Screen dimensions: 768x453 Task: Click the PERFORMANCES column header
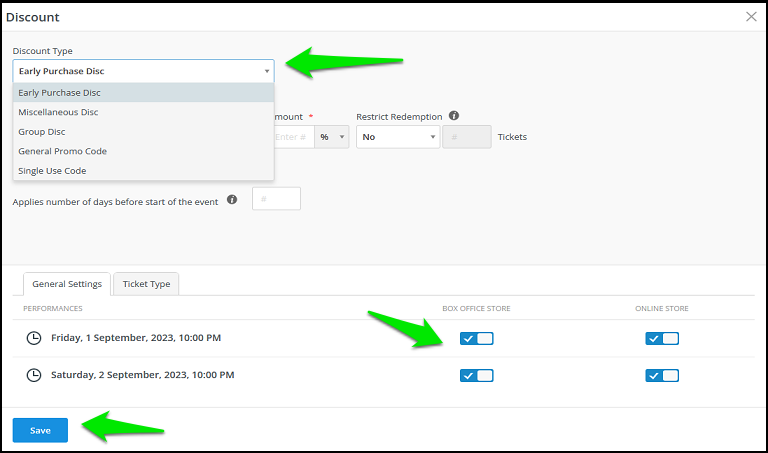(x=53, y=309)
